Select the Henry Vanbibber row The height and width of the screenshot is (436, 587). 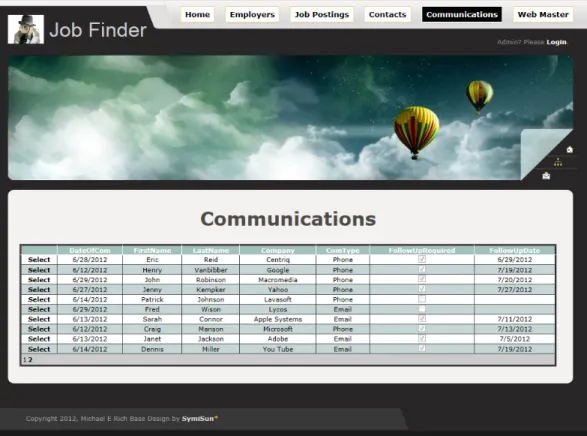click(x=39, y=270)
